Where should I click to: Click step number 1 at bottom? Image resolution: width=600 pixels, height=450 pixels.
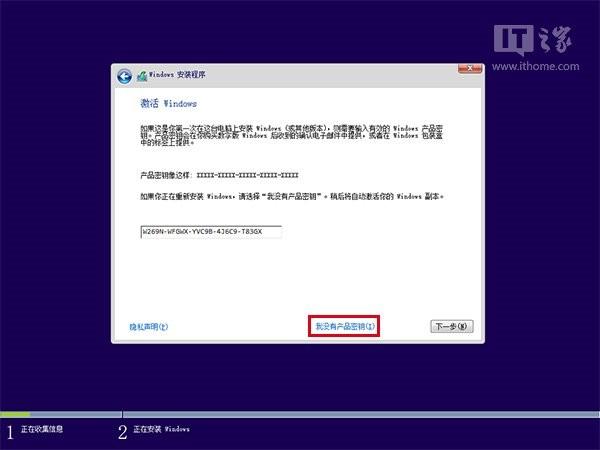(x=10, y=431)
